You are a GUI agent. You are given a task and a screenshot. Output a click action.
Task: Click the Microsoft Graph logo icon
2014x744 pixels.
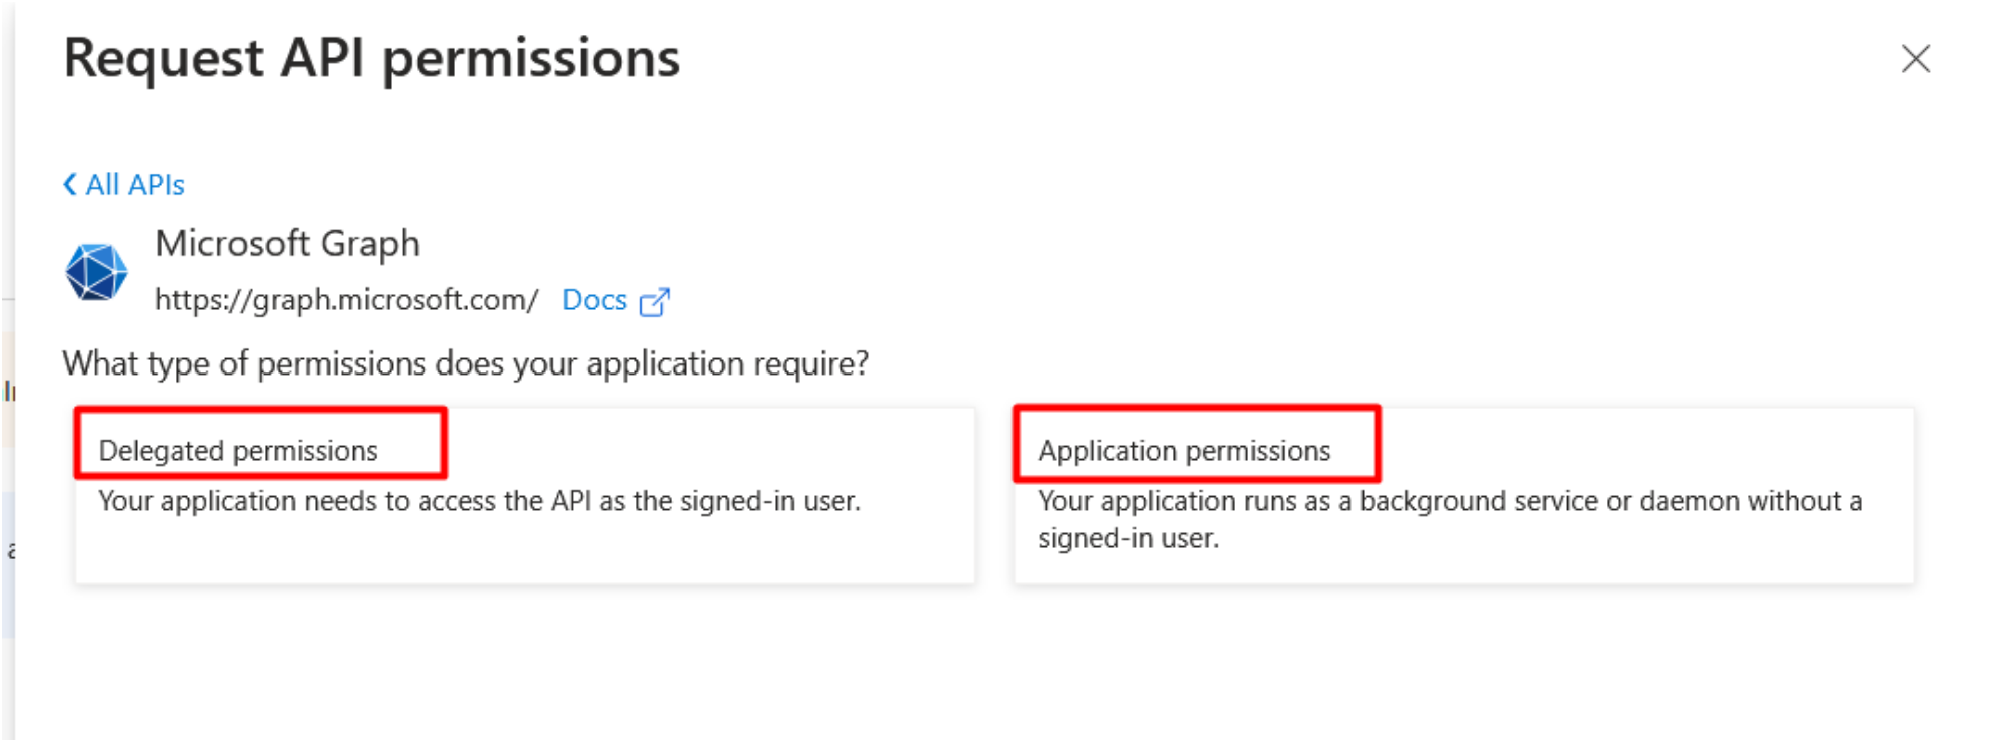click(96, 272)
